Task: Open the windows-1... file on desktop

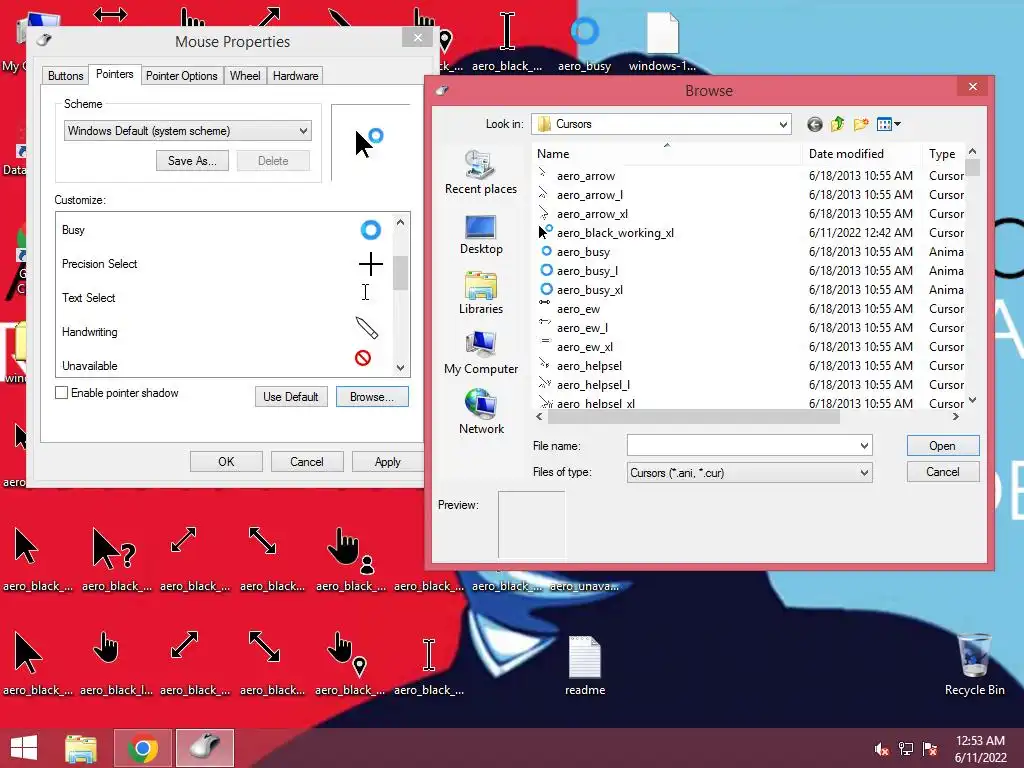Action: (662, 42)
